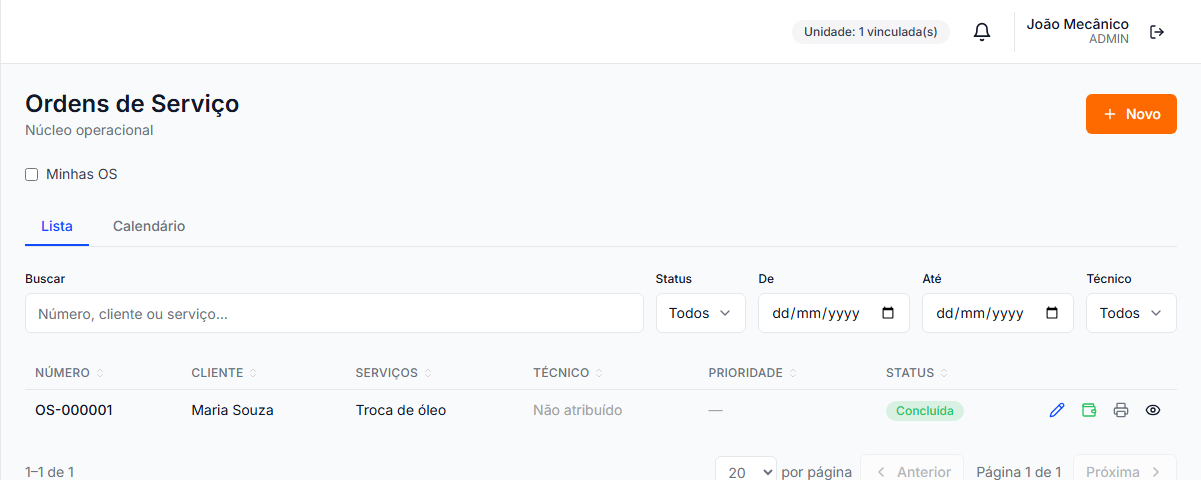The width and height of the screenshot is (1201, 480).
Task: Click the Ordens de Serviço heading
Action: [132, 103]
